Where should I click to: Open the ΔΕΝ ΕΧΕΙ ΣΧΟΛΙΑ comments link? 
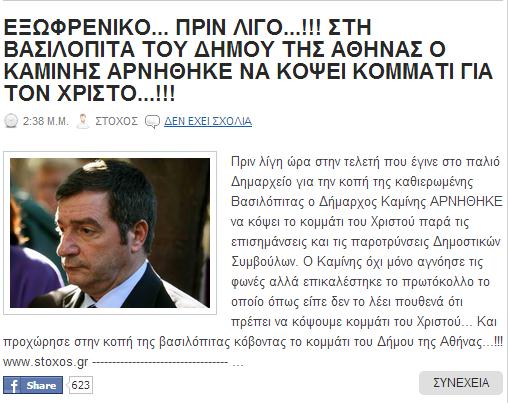point(208,121)
